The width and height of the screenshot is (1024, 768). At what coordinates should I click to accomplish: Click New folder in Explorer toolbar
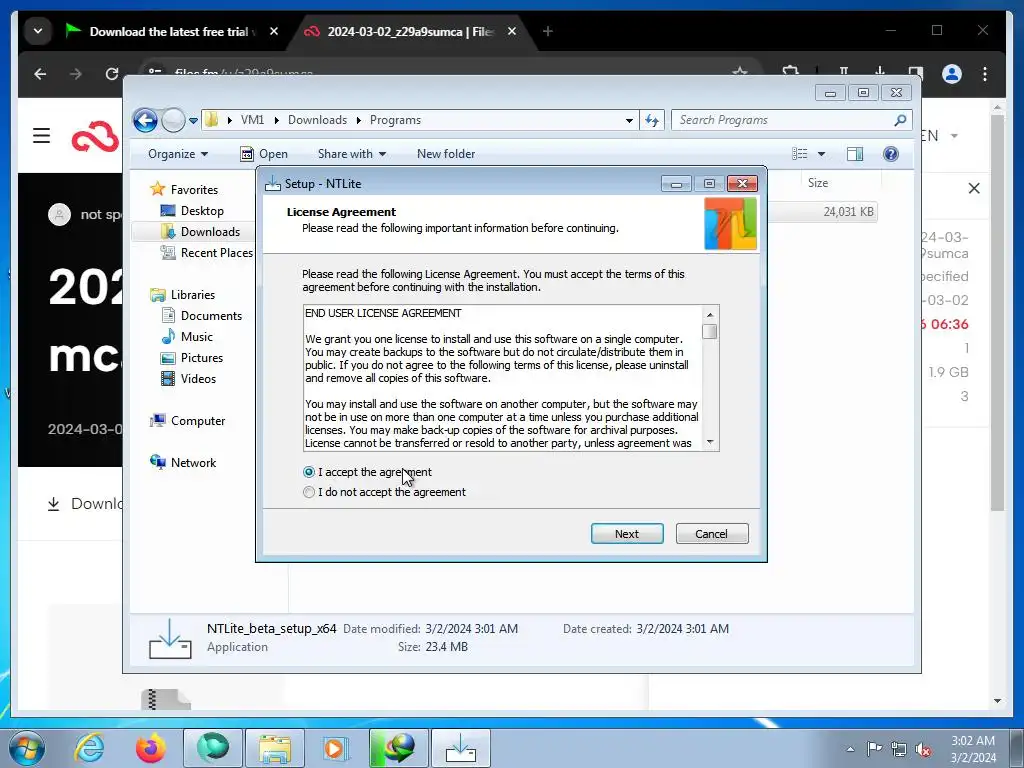coord(446,154)
